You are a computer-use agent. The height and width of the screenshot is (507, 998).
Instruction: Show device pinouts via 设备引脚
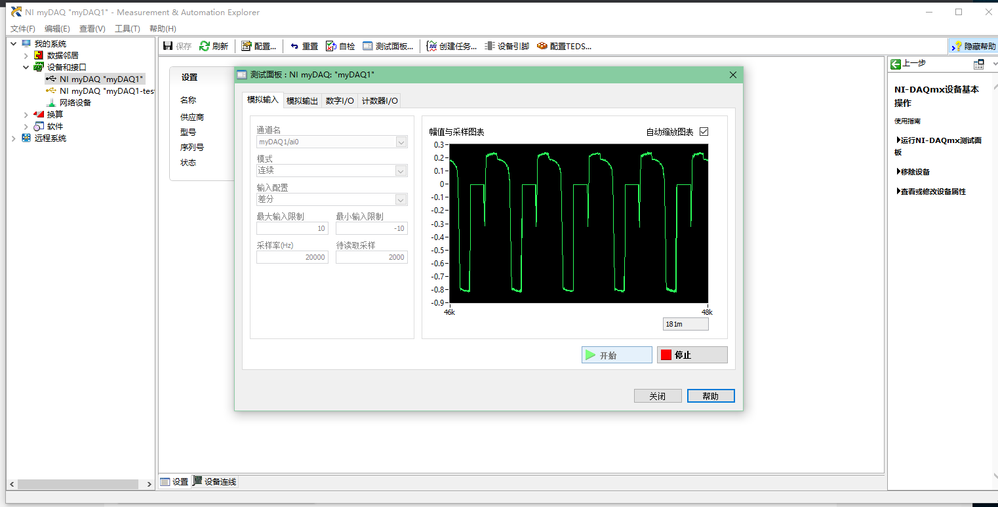pyautogui.click(x=507, y=46)
